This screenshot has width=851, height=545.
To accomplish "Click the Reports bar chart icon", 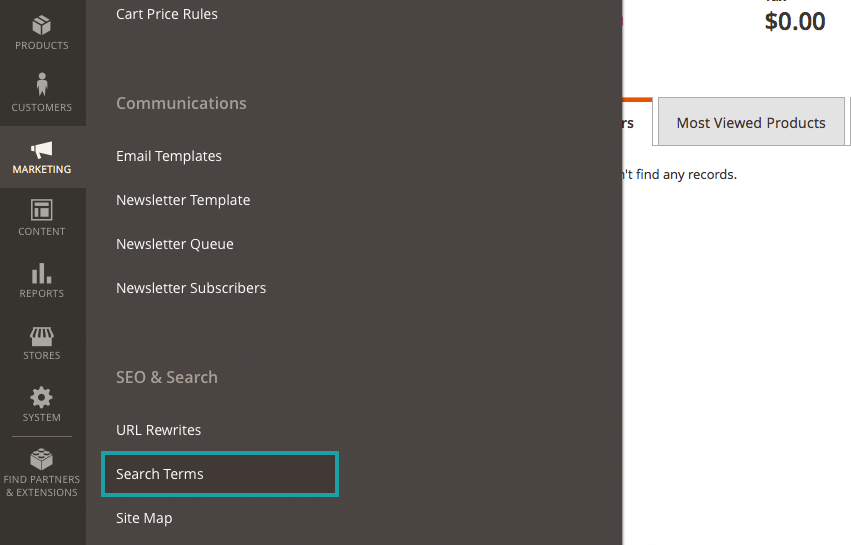I will tap(42, 273).
